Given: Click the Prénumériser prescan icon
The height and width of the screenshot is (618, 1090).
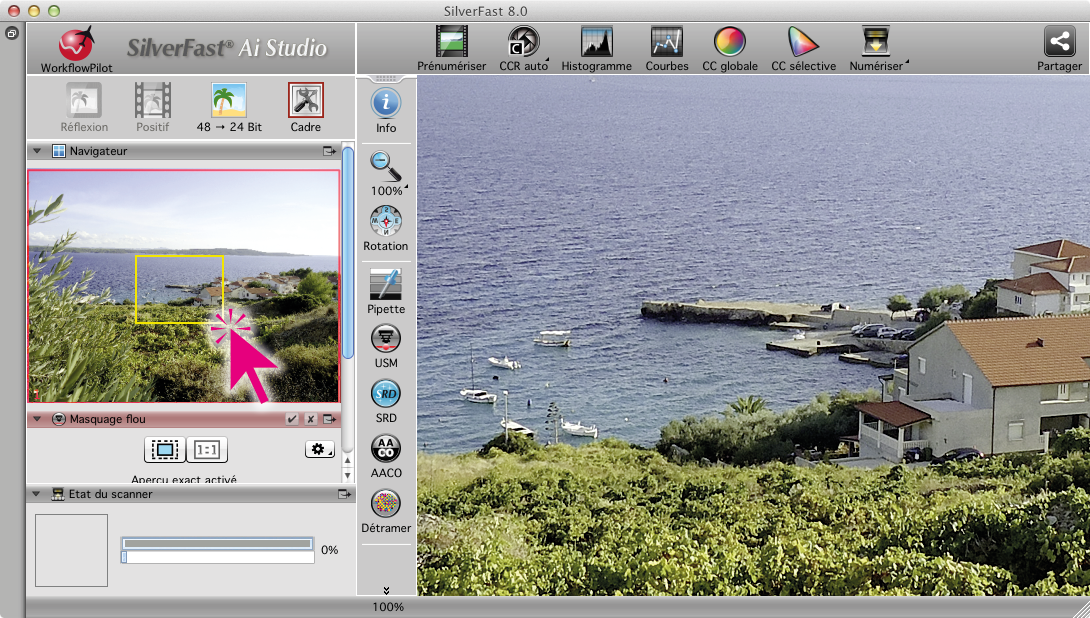Looking at the screenshot, I should (452, 42).
